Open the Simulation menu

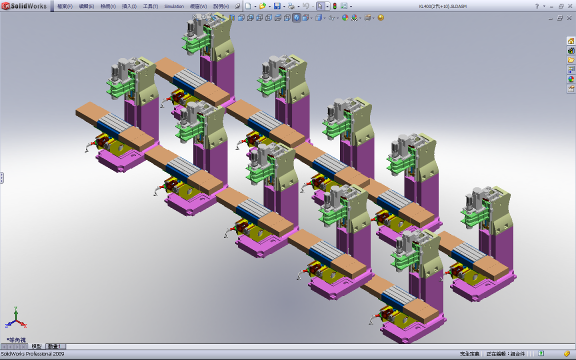174,6
